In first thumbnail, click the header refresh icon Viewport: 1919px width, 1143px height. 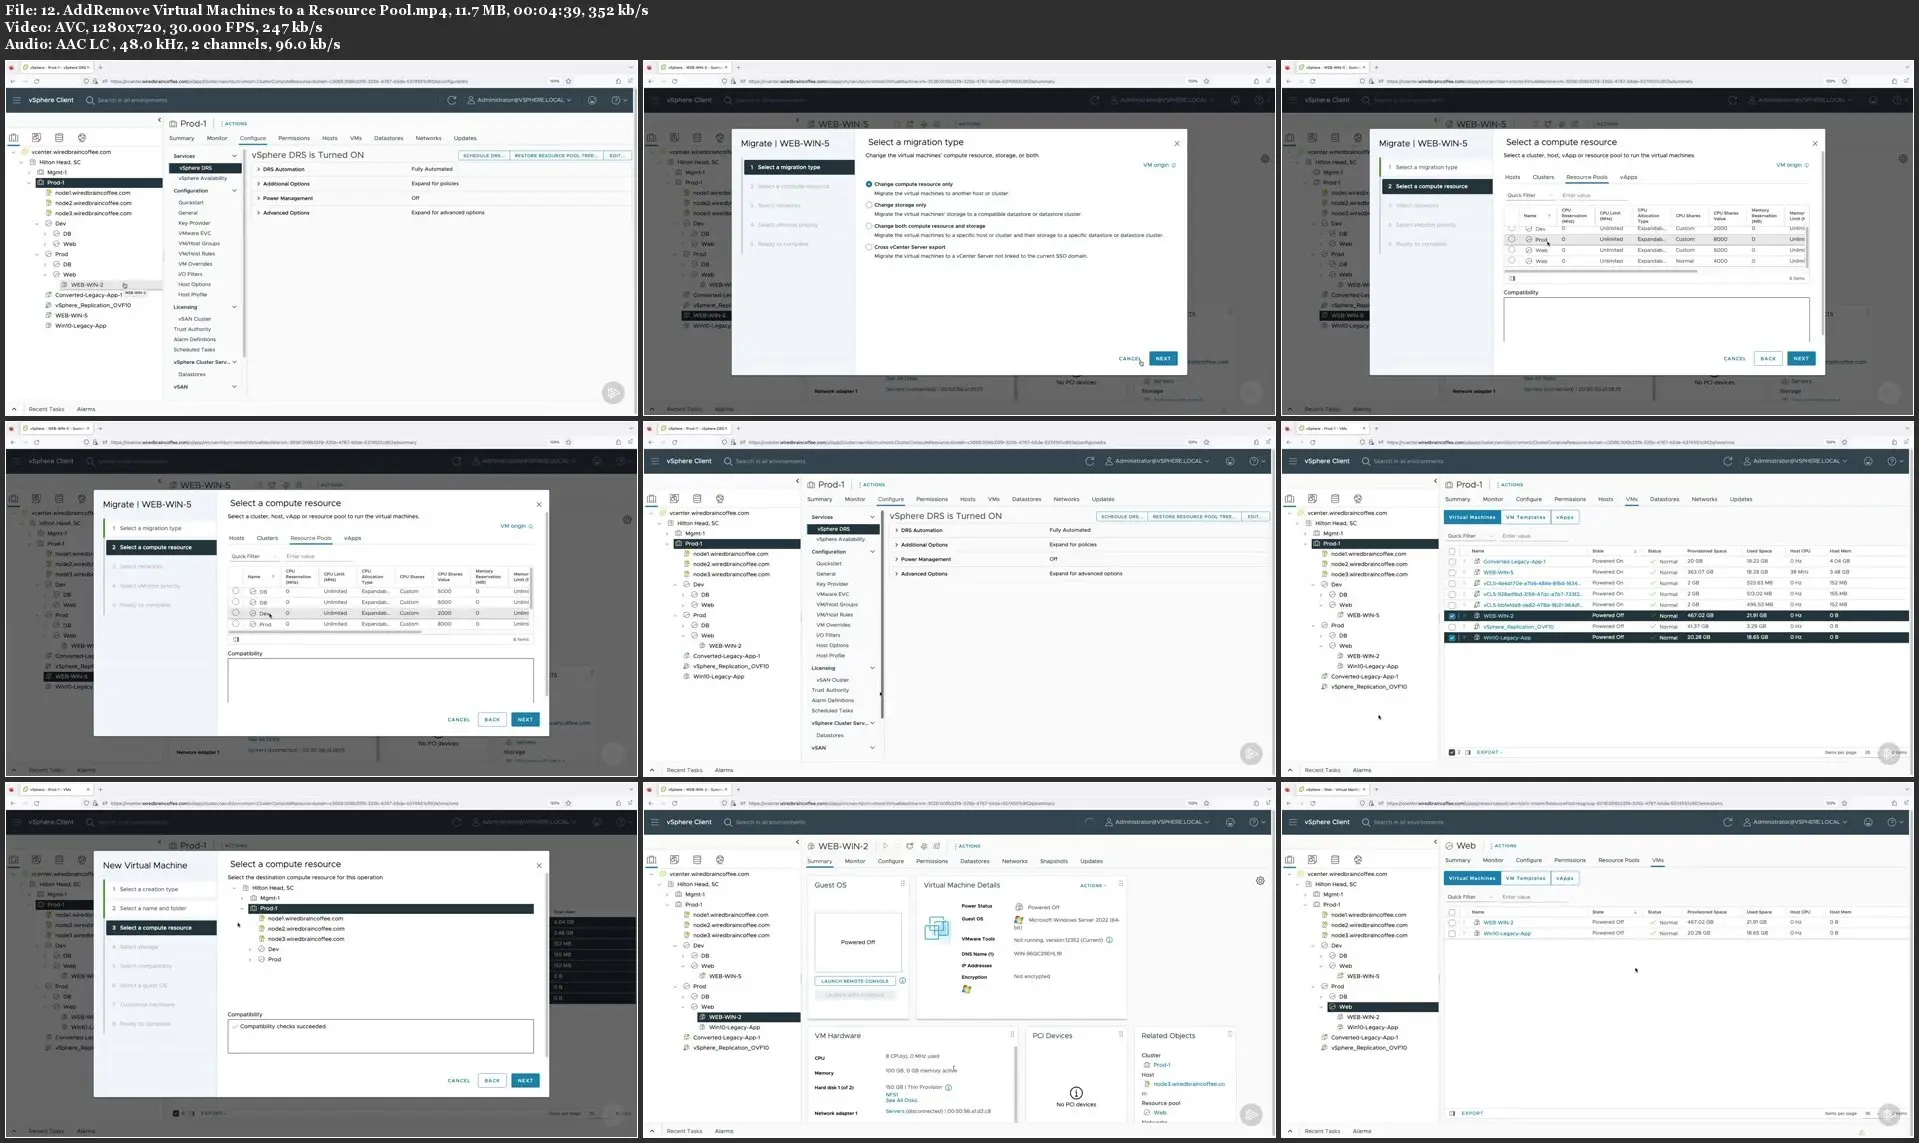(x=452, y=100)
